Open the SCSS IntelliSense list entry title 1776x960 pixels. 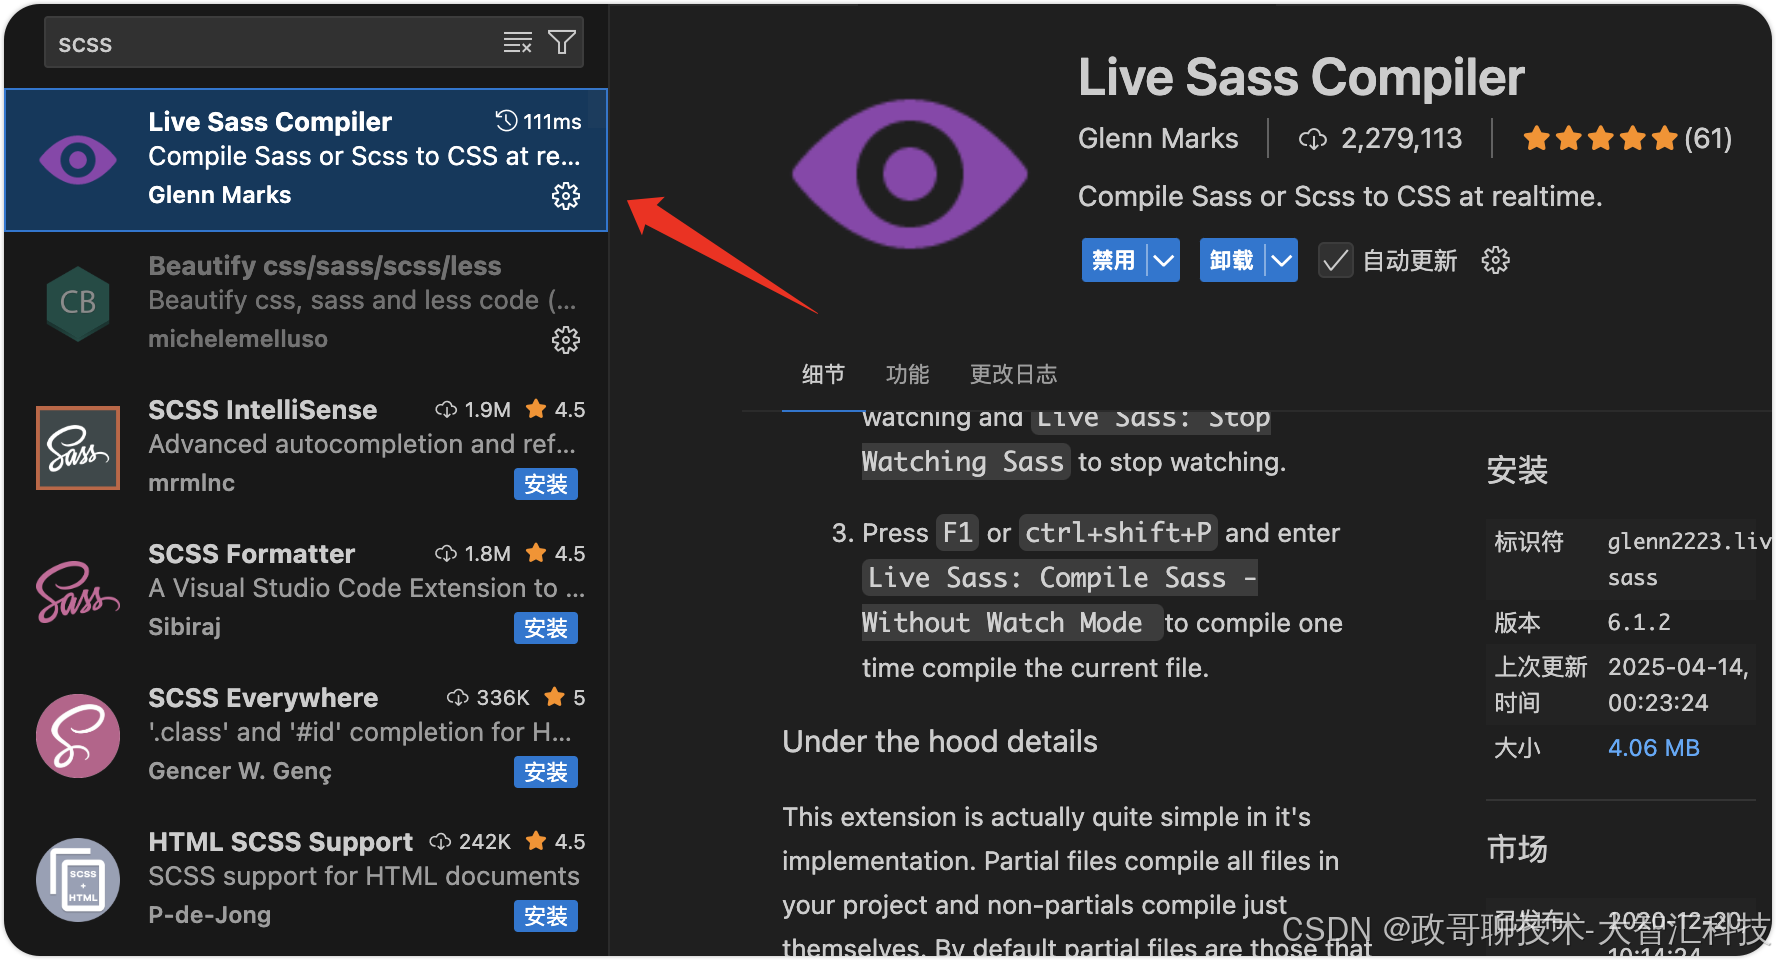pos(263,410)
